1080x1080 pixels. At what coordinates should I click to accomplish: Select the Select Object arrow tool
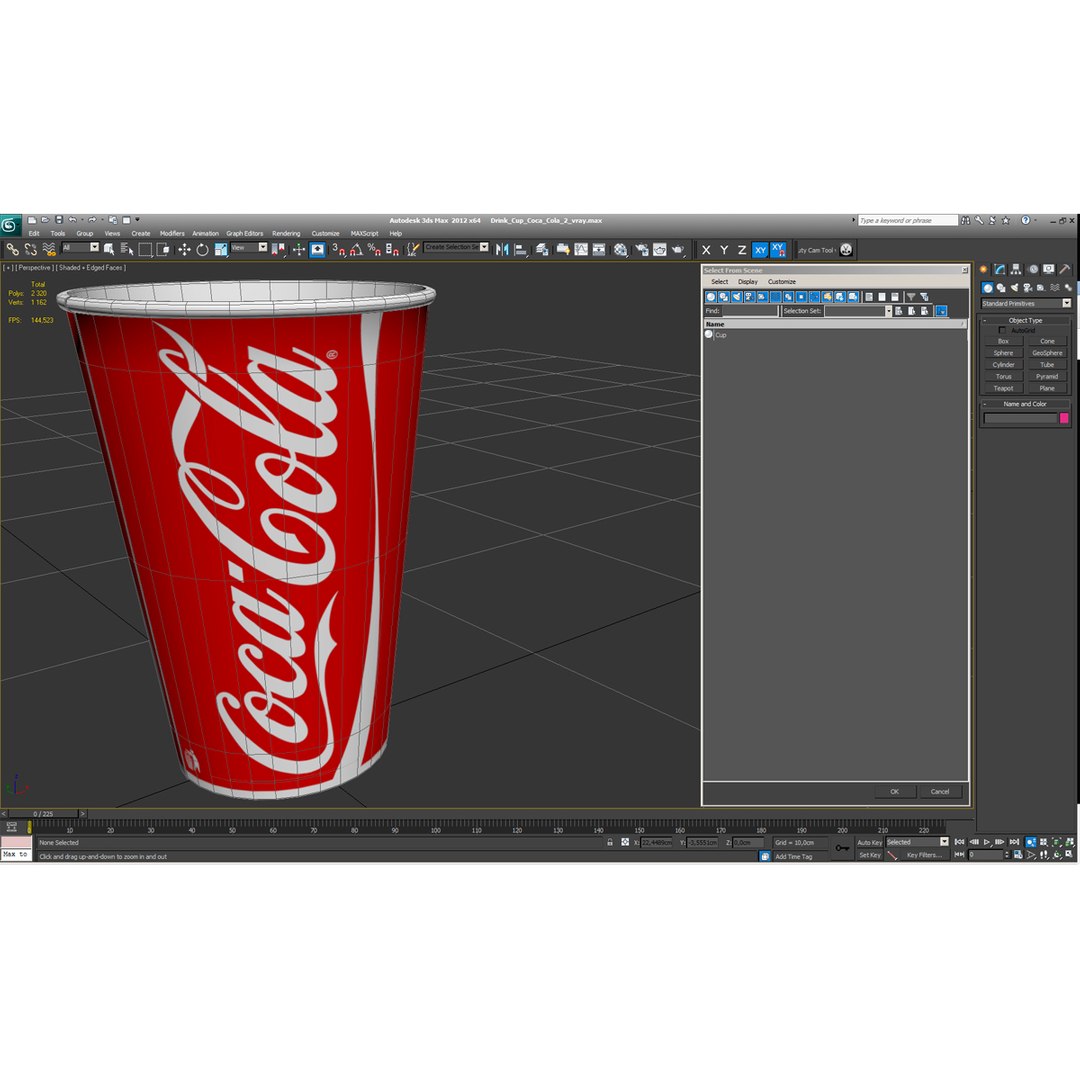coord(109,249)
